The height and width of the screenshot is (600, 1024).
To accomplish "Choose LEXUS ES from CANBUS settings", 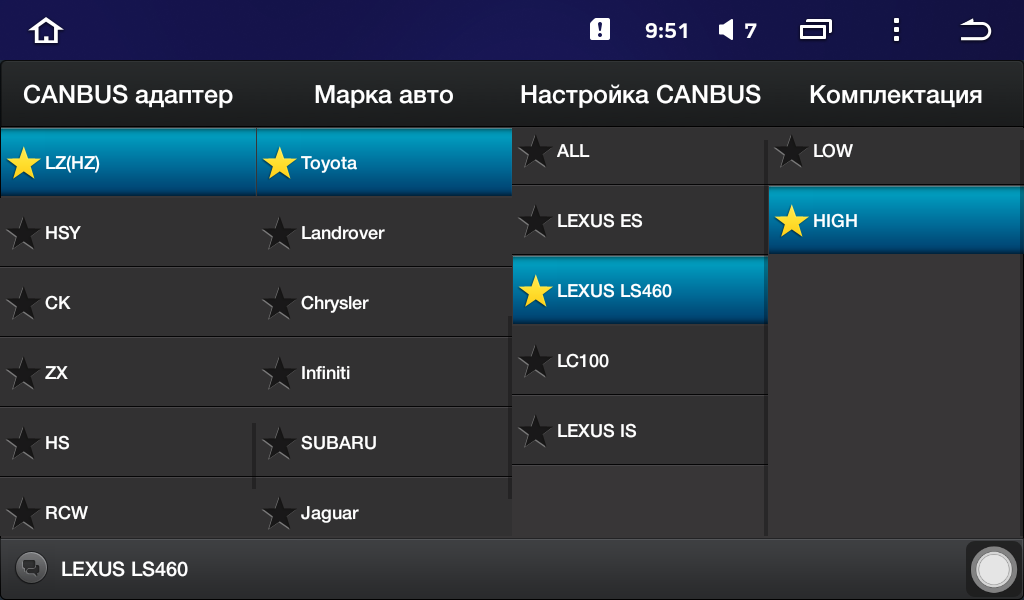I will pyautogui.click(x=639, y=221).
